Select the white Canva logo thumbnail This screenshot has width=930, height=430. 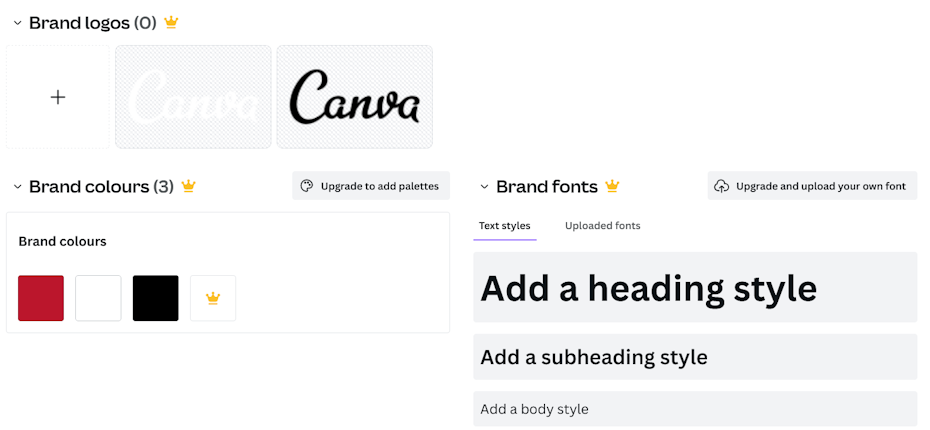pos(193,97)
